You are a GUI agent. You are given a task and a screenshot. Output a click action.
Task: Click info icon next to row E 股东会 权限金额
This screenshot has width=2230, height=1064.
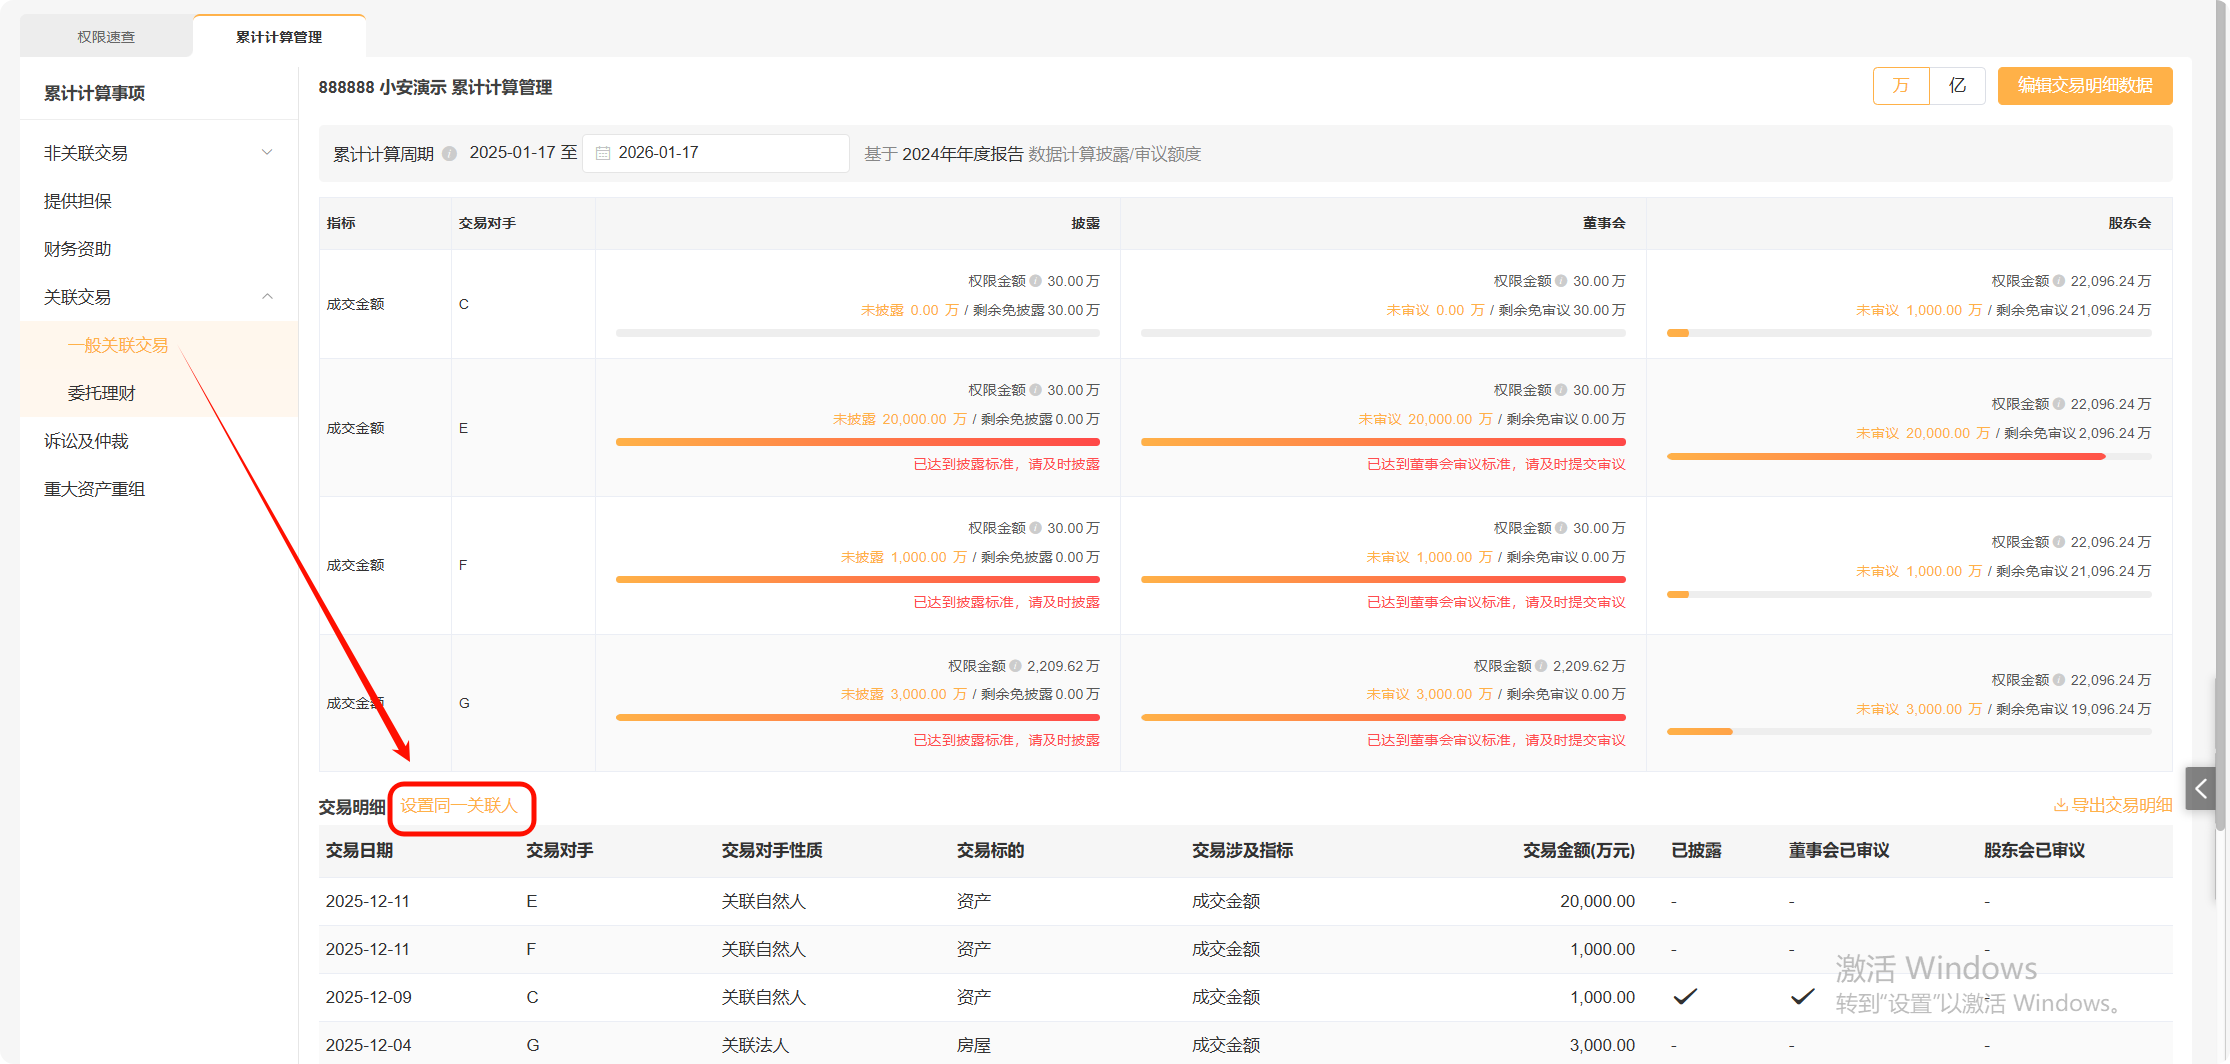pyautogui.click(x=2059, y=404)
